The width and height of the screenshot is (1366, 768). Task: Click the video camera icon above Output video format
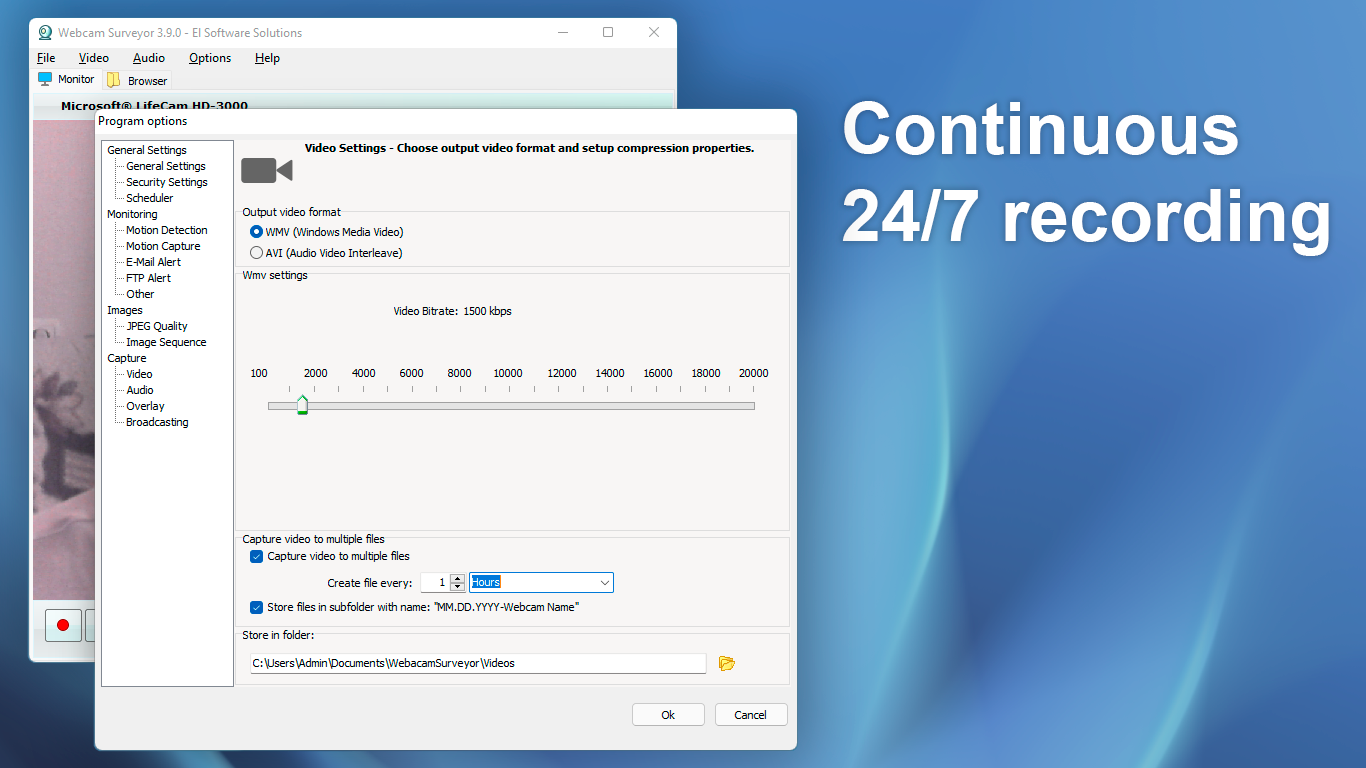click(x=265, y=170)
